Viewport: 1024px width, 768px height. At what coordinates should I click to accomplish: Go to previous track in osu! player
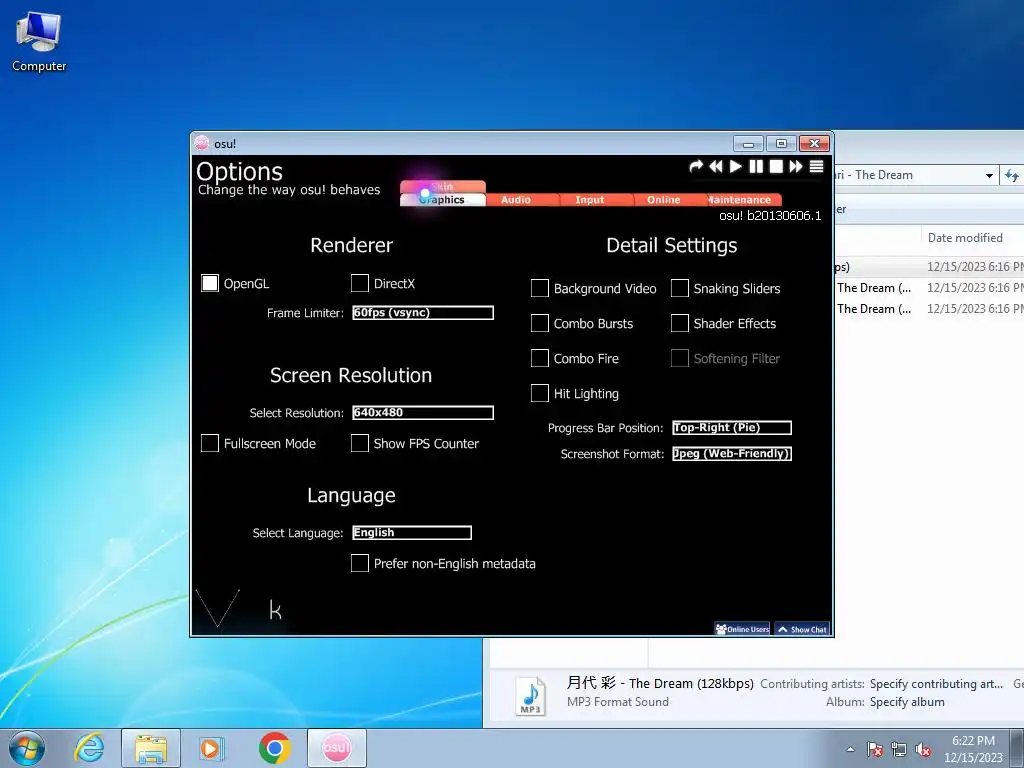[x=716, y=167]
